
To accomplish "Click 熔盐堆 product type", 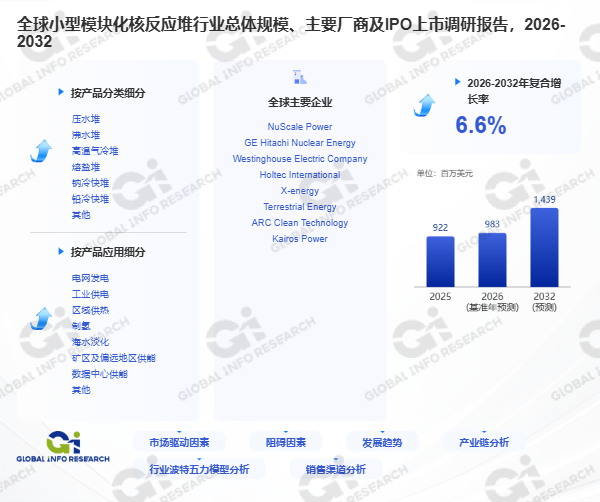I will 86,167.
